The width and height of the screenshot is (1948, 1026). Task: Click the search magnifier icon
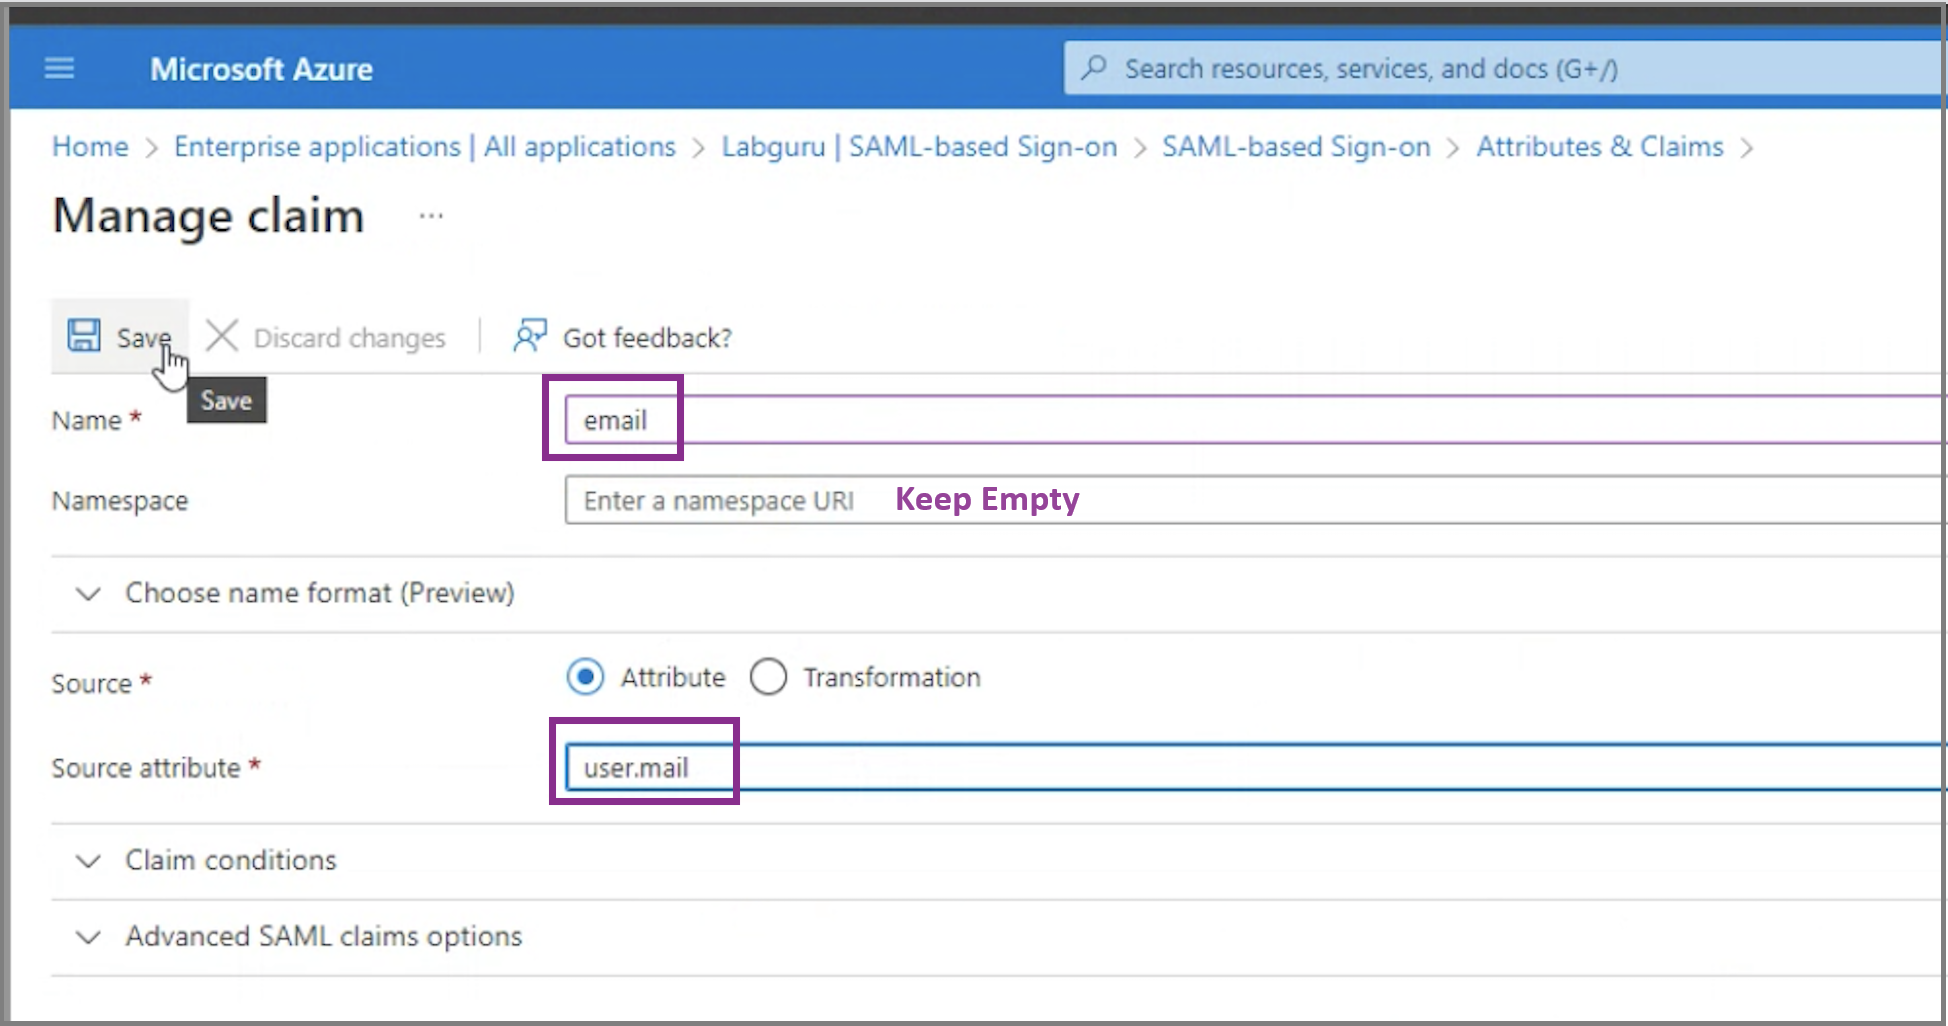[x=1094, y=68]
